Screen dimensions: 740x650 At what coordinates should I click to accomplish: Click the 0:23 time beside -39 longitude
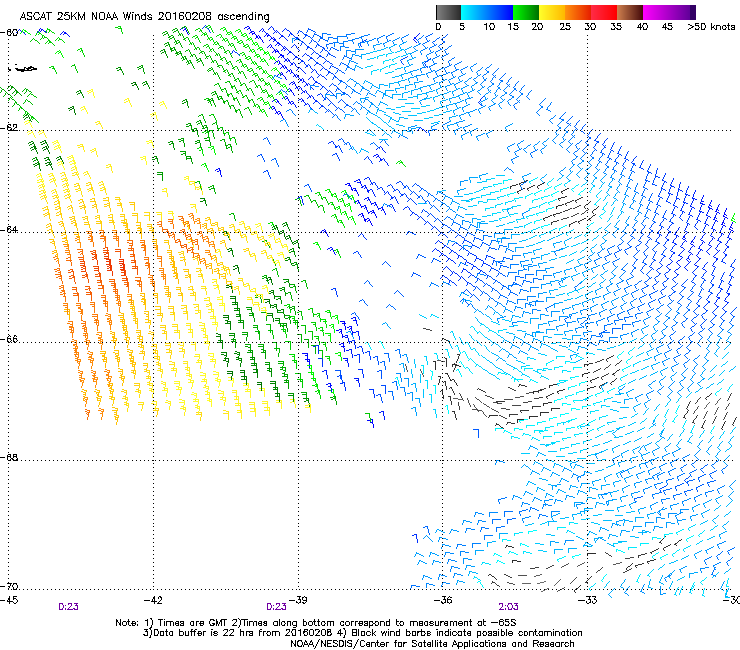click(x=276, y=607)
